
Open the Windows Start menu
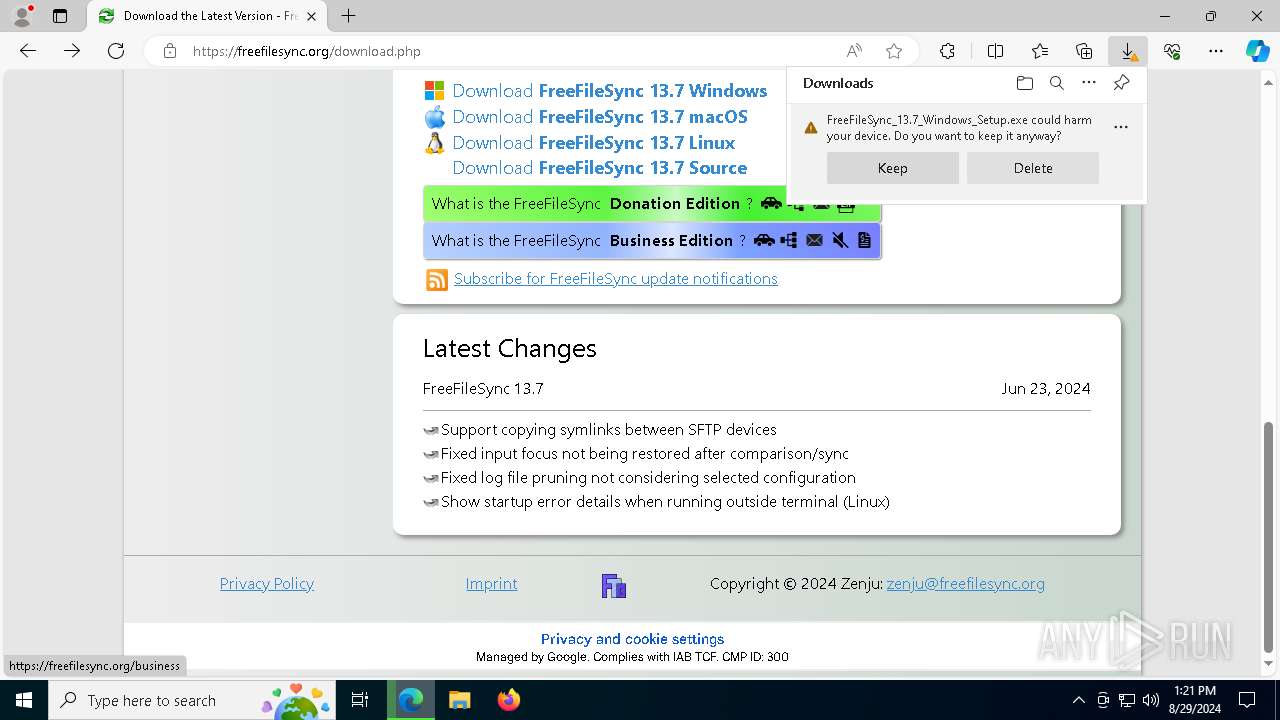coord(24,700)
